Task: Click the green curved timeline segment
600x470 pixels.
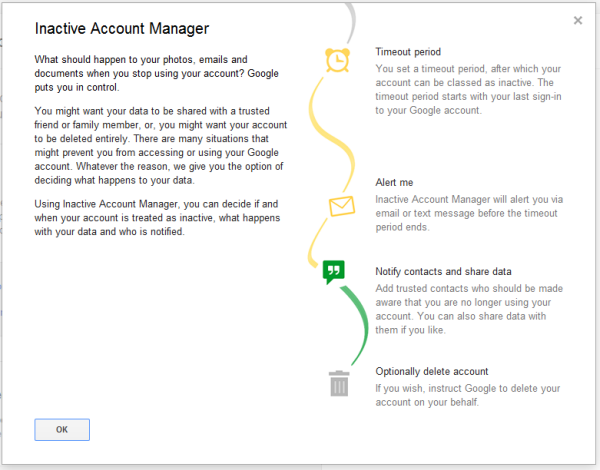Action: tap(364, 320)
